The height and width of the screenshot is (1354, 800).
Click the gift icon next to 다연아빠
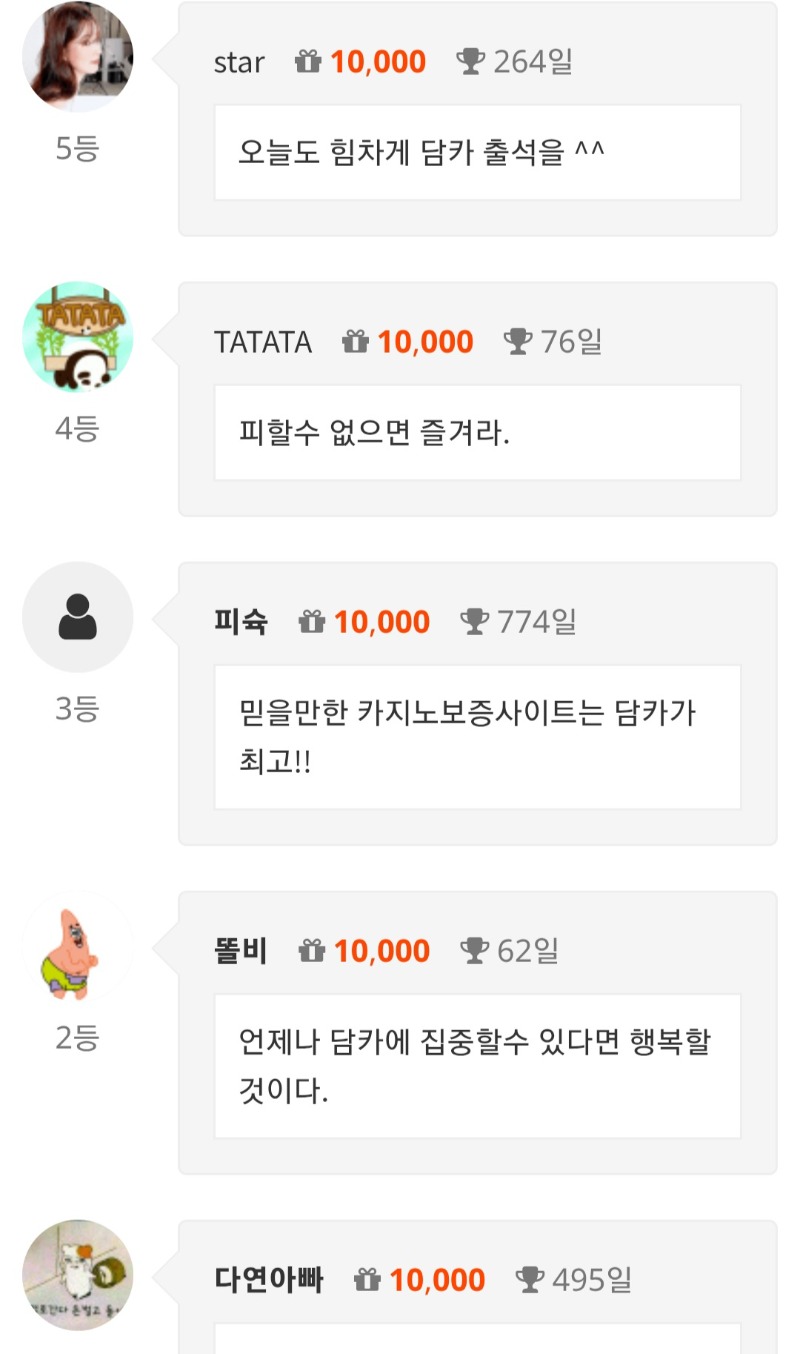[368, 1280]
